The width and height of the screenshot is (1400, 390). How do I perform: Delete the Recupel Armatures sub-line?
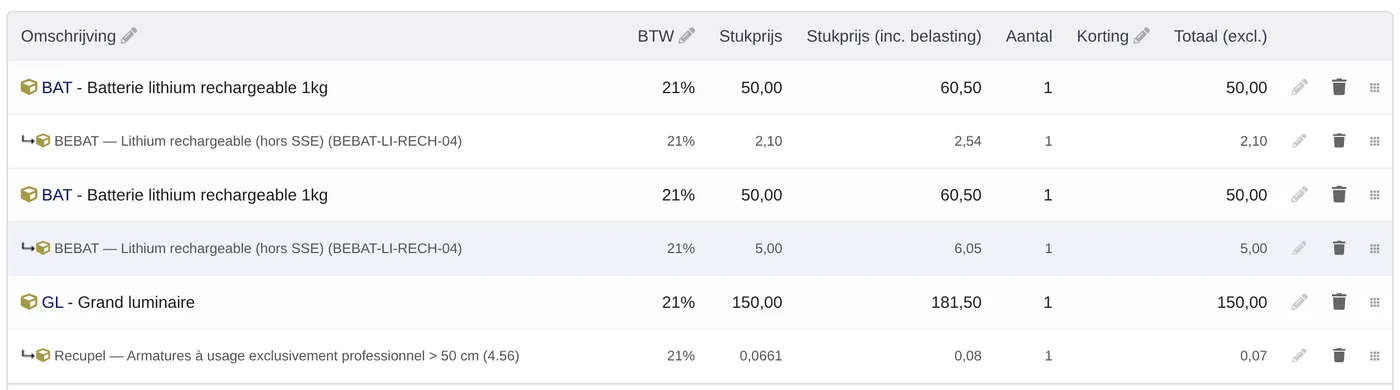coord(1339,355)
